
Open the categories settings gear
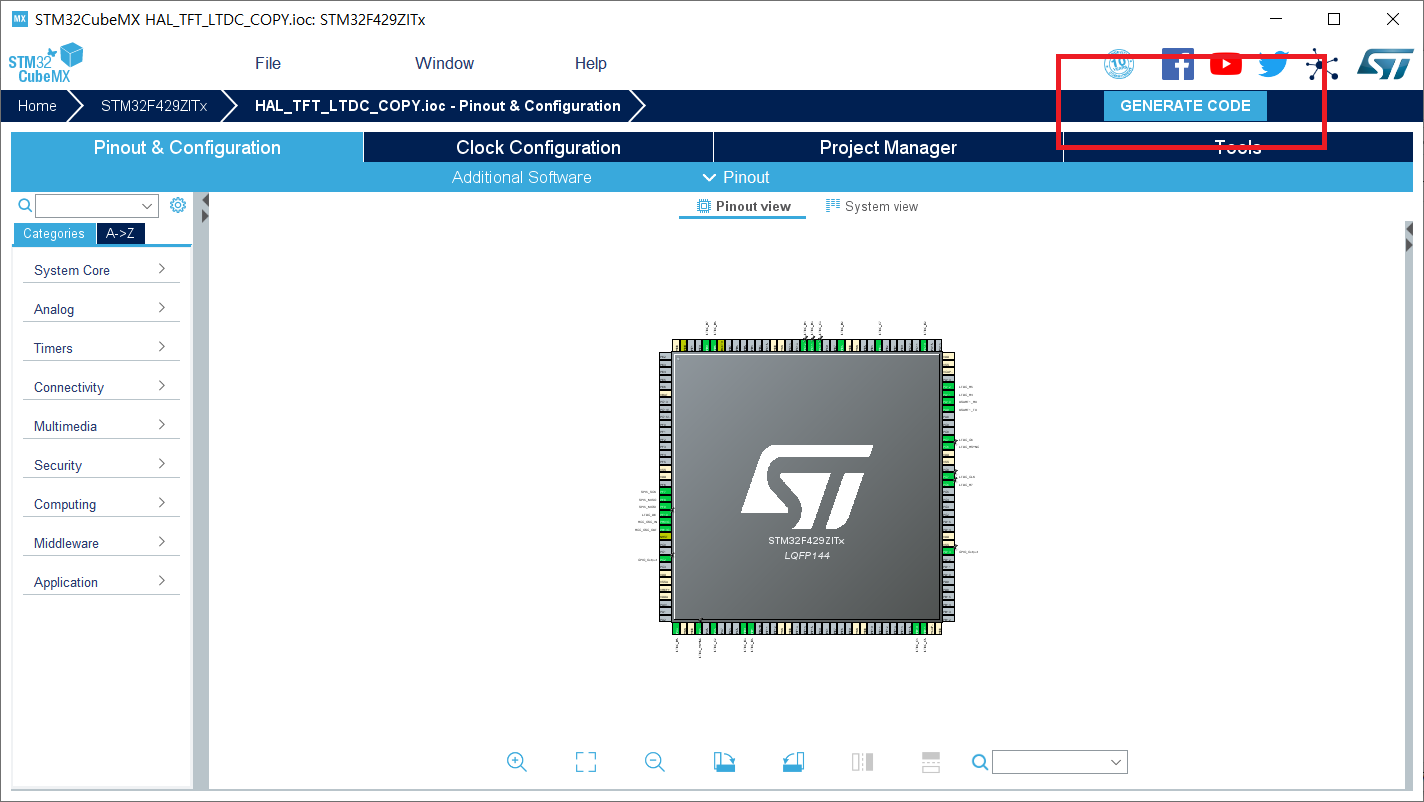pyautogui.click(x=178, y=205)
